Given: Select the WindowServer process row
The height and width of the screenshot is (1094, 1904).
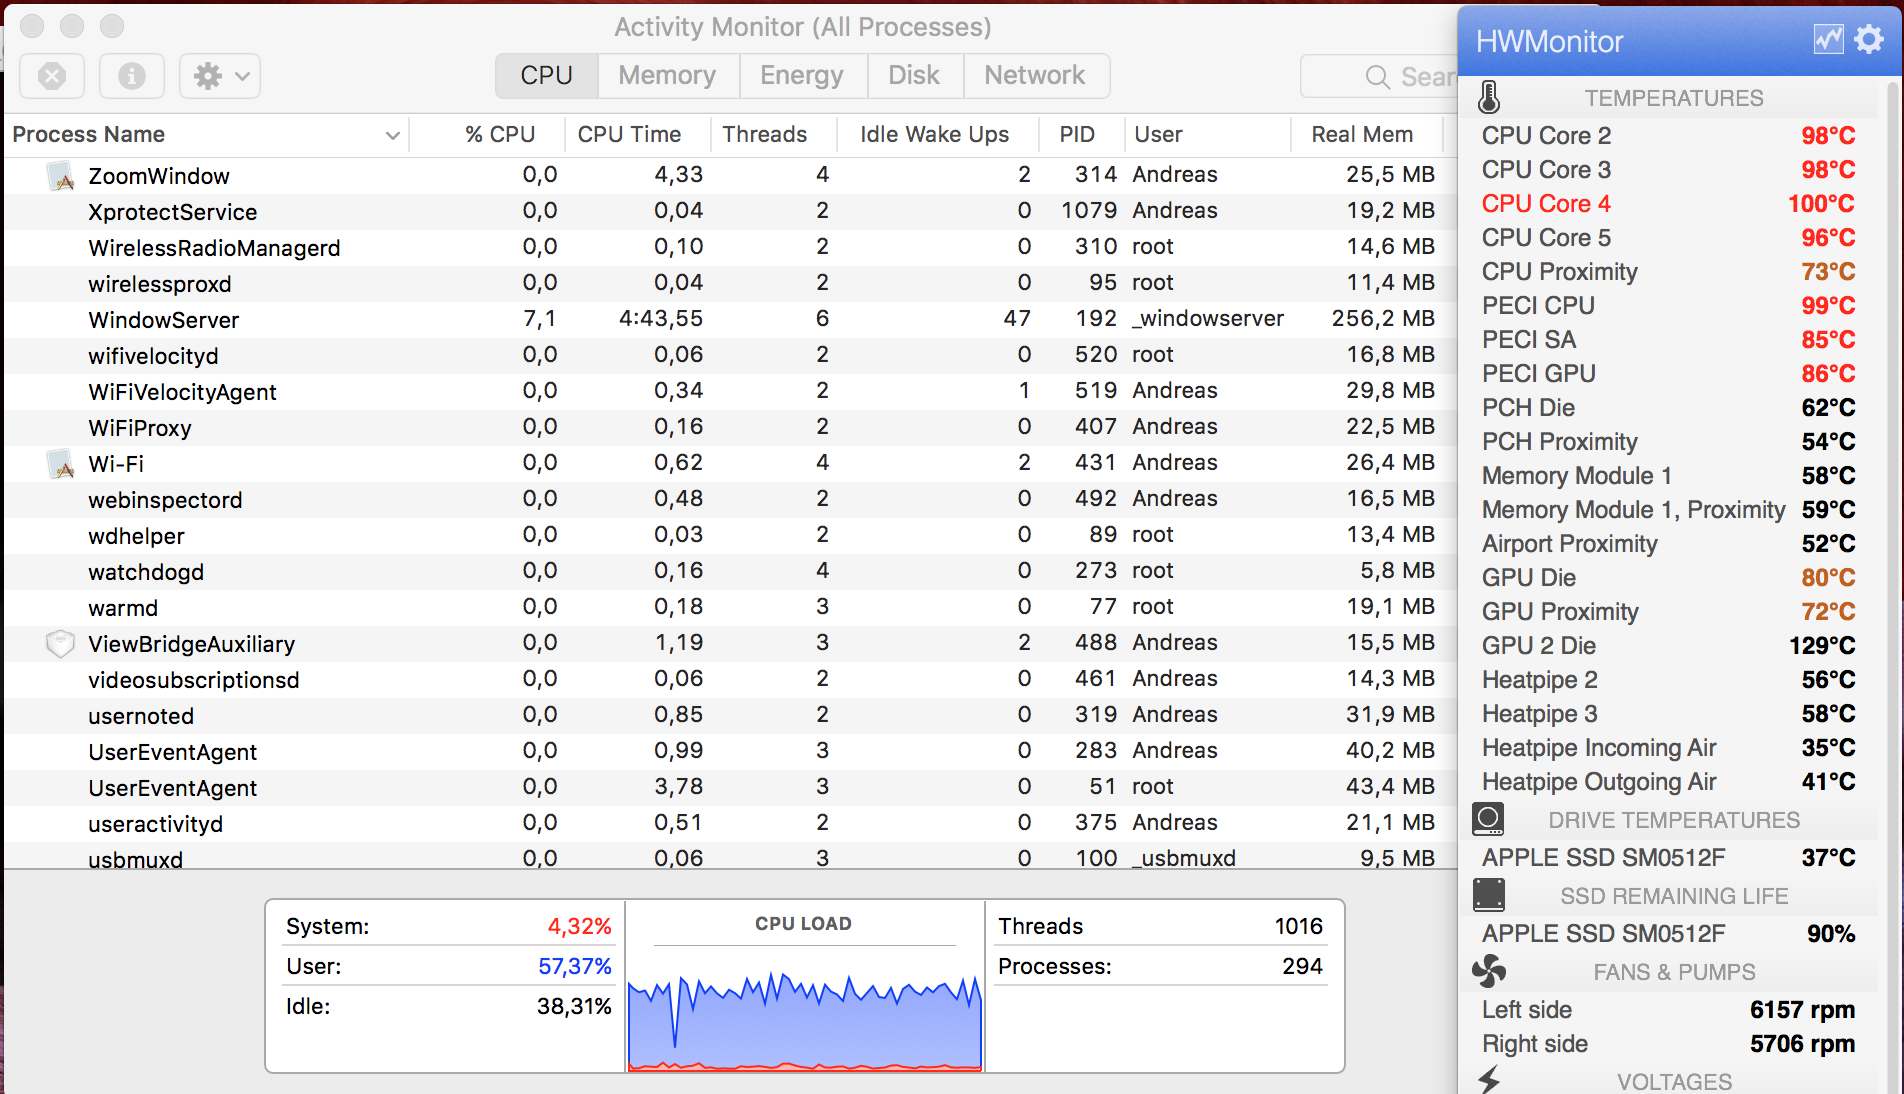Looking at the screenshot, I should 730,320.
